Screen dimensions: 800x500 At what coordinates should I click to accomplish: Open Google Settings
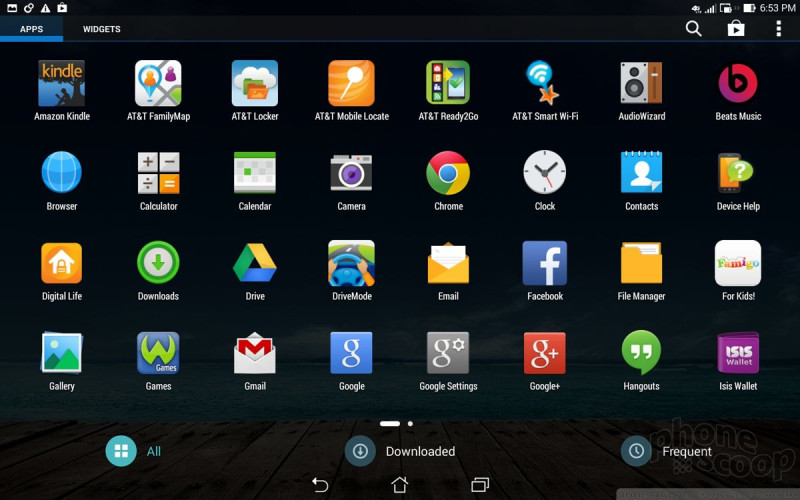(448, 352)
